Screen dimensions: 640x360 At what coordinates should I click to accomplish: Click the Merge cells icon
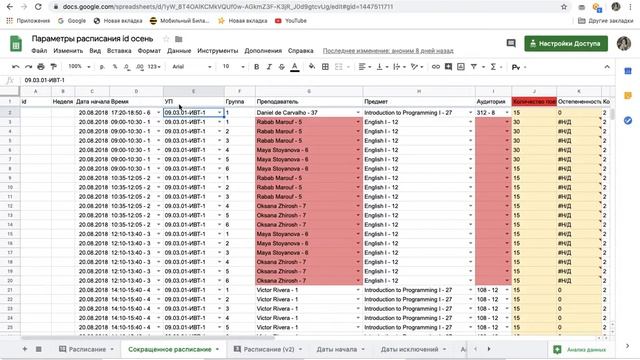pyautogui.click(x=339, y=67)
